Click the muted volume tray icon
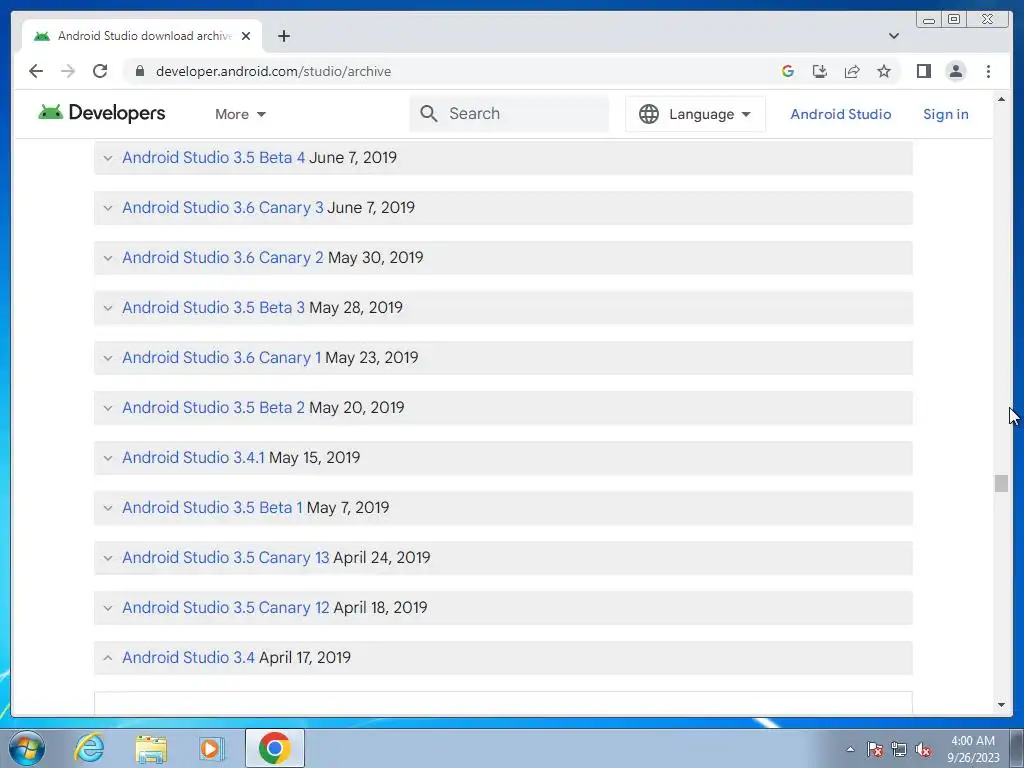 (923, 749)
